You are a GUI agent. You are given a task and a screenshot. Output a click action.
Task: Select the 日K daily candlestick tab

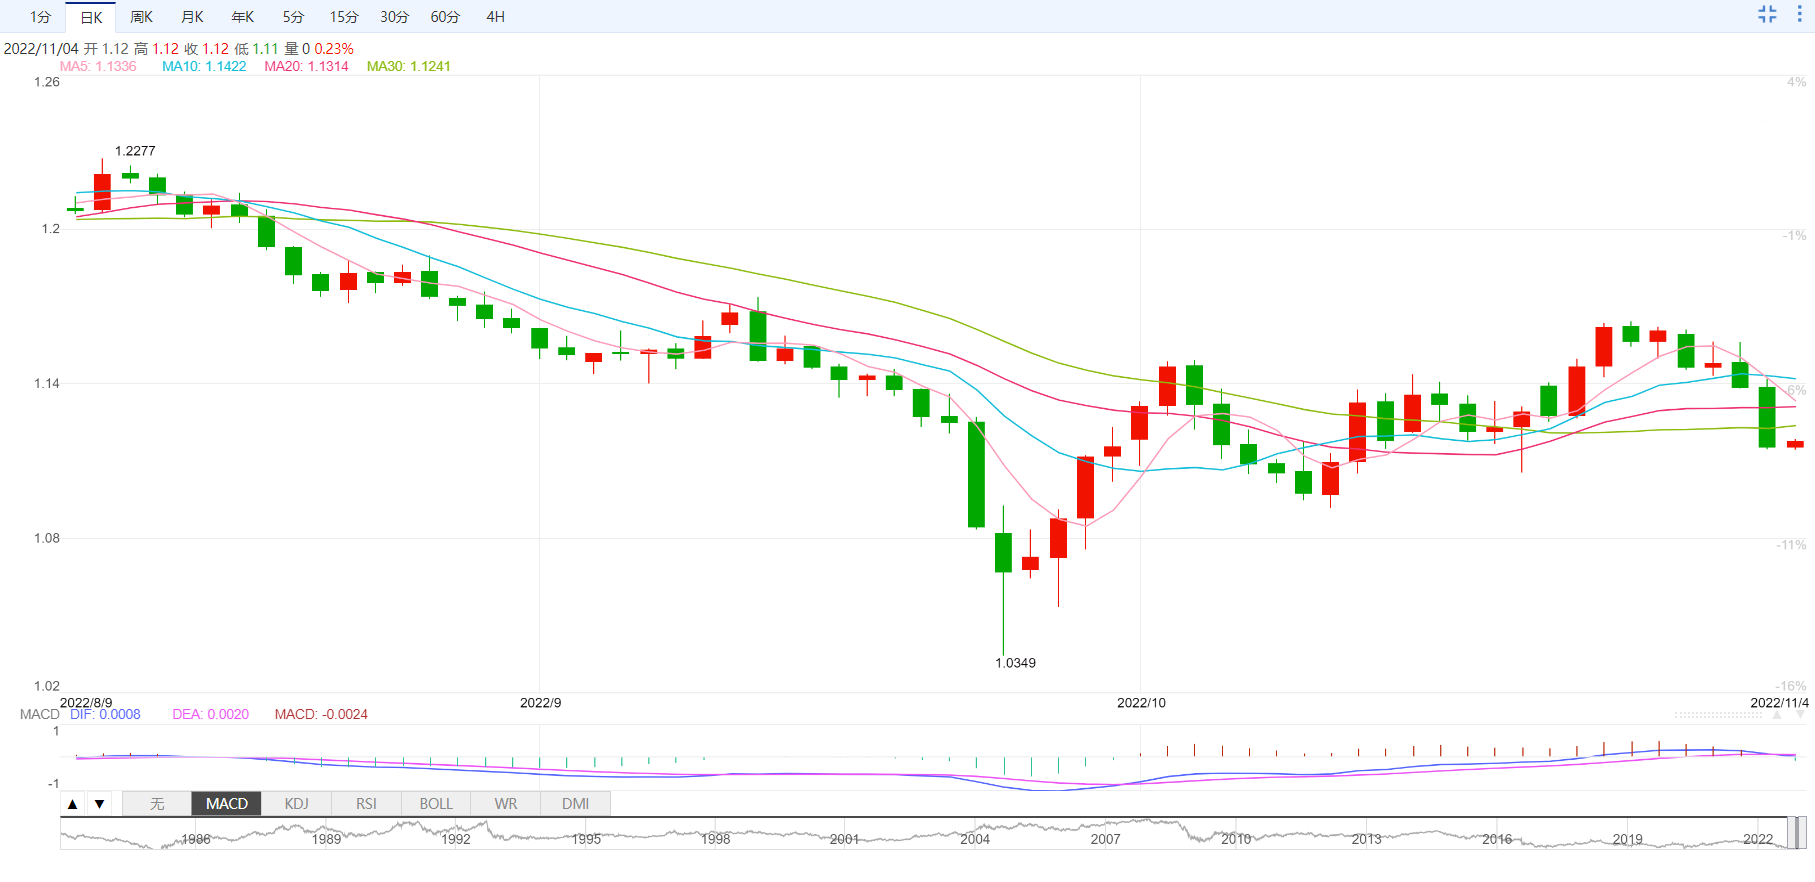[x=91, y=17]
